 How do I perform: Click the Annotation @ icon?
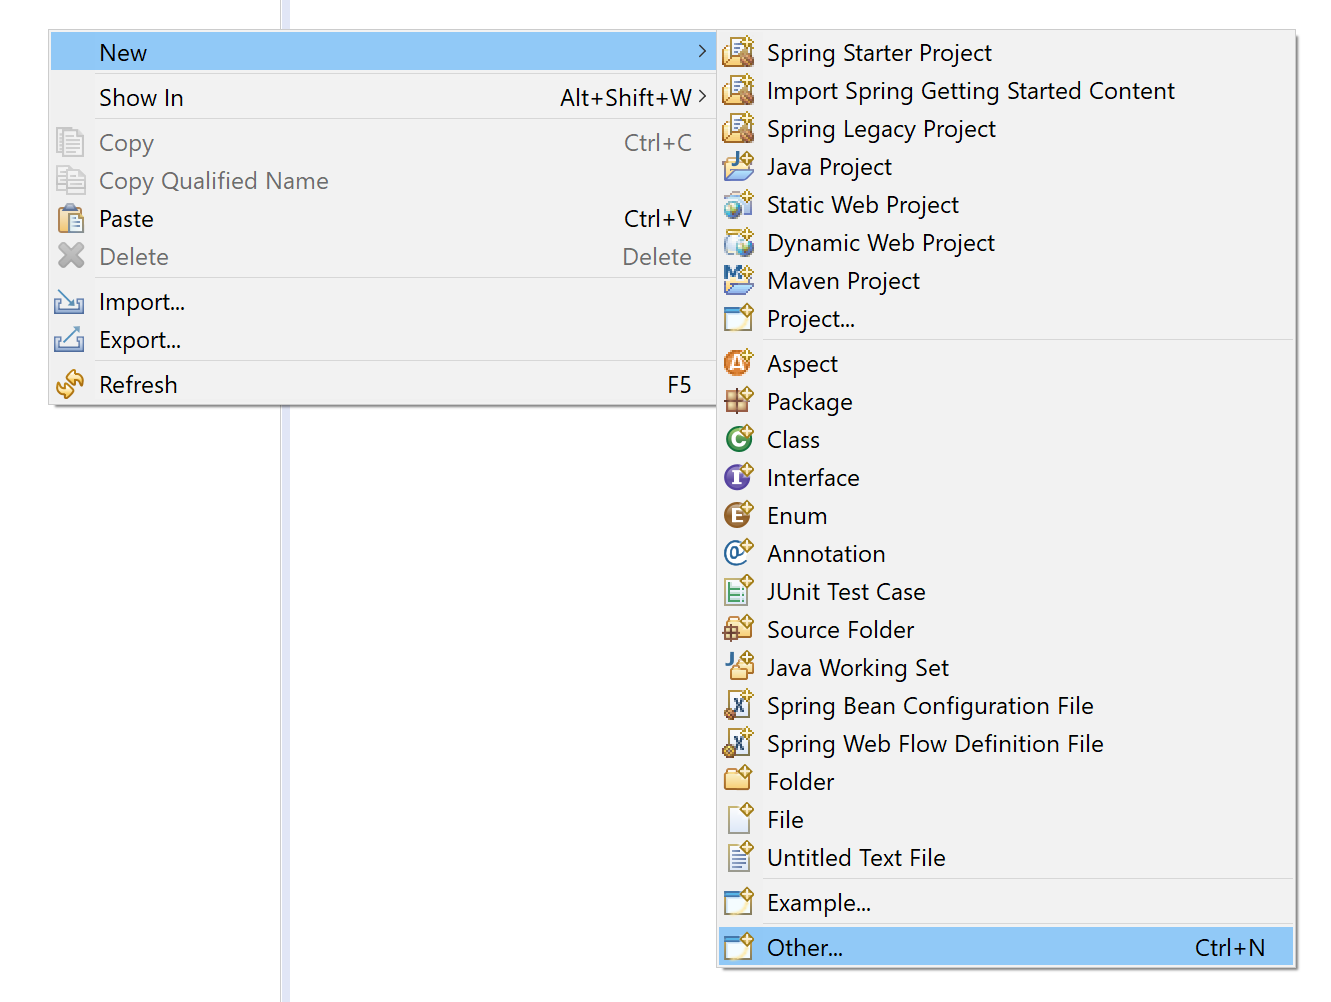click(738, 553)
